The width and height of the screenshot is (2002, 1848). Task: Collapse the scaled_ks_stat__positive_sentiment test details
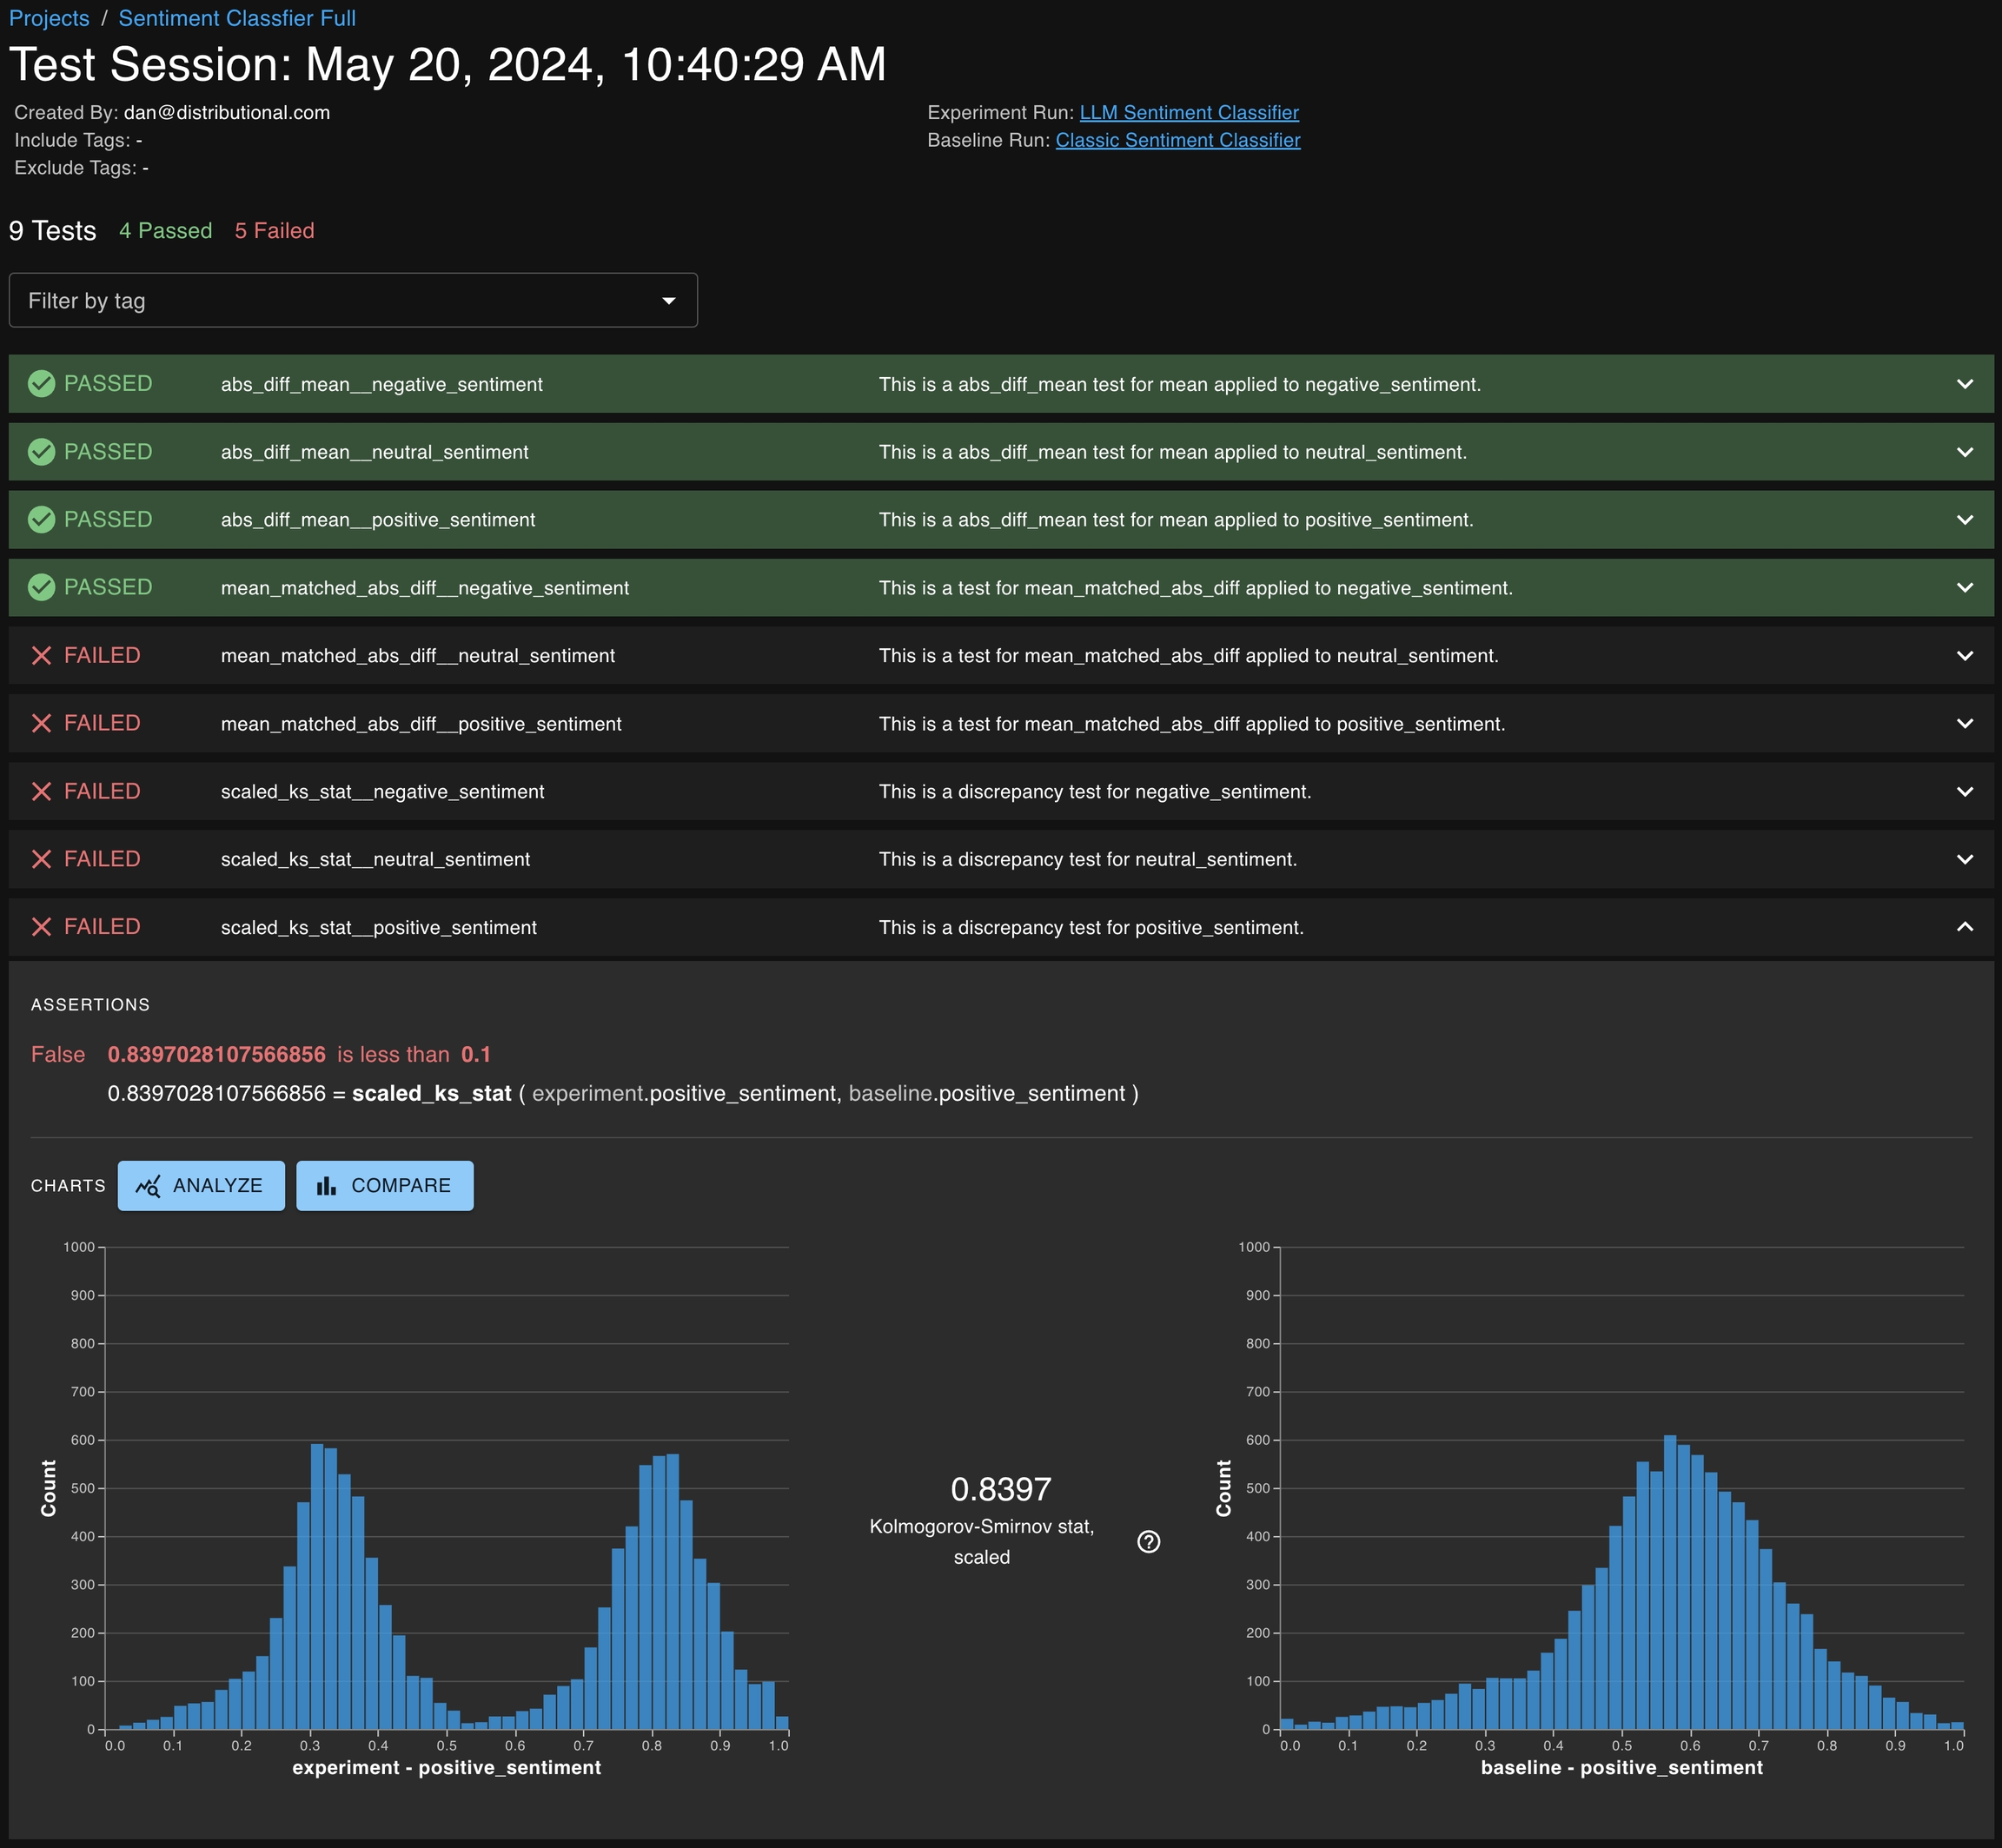click(x=1964, y=927)
